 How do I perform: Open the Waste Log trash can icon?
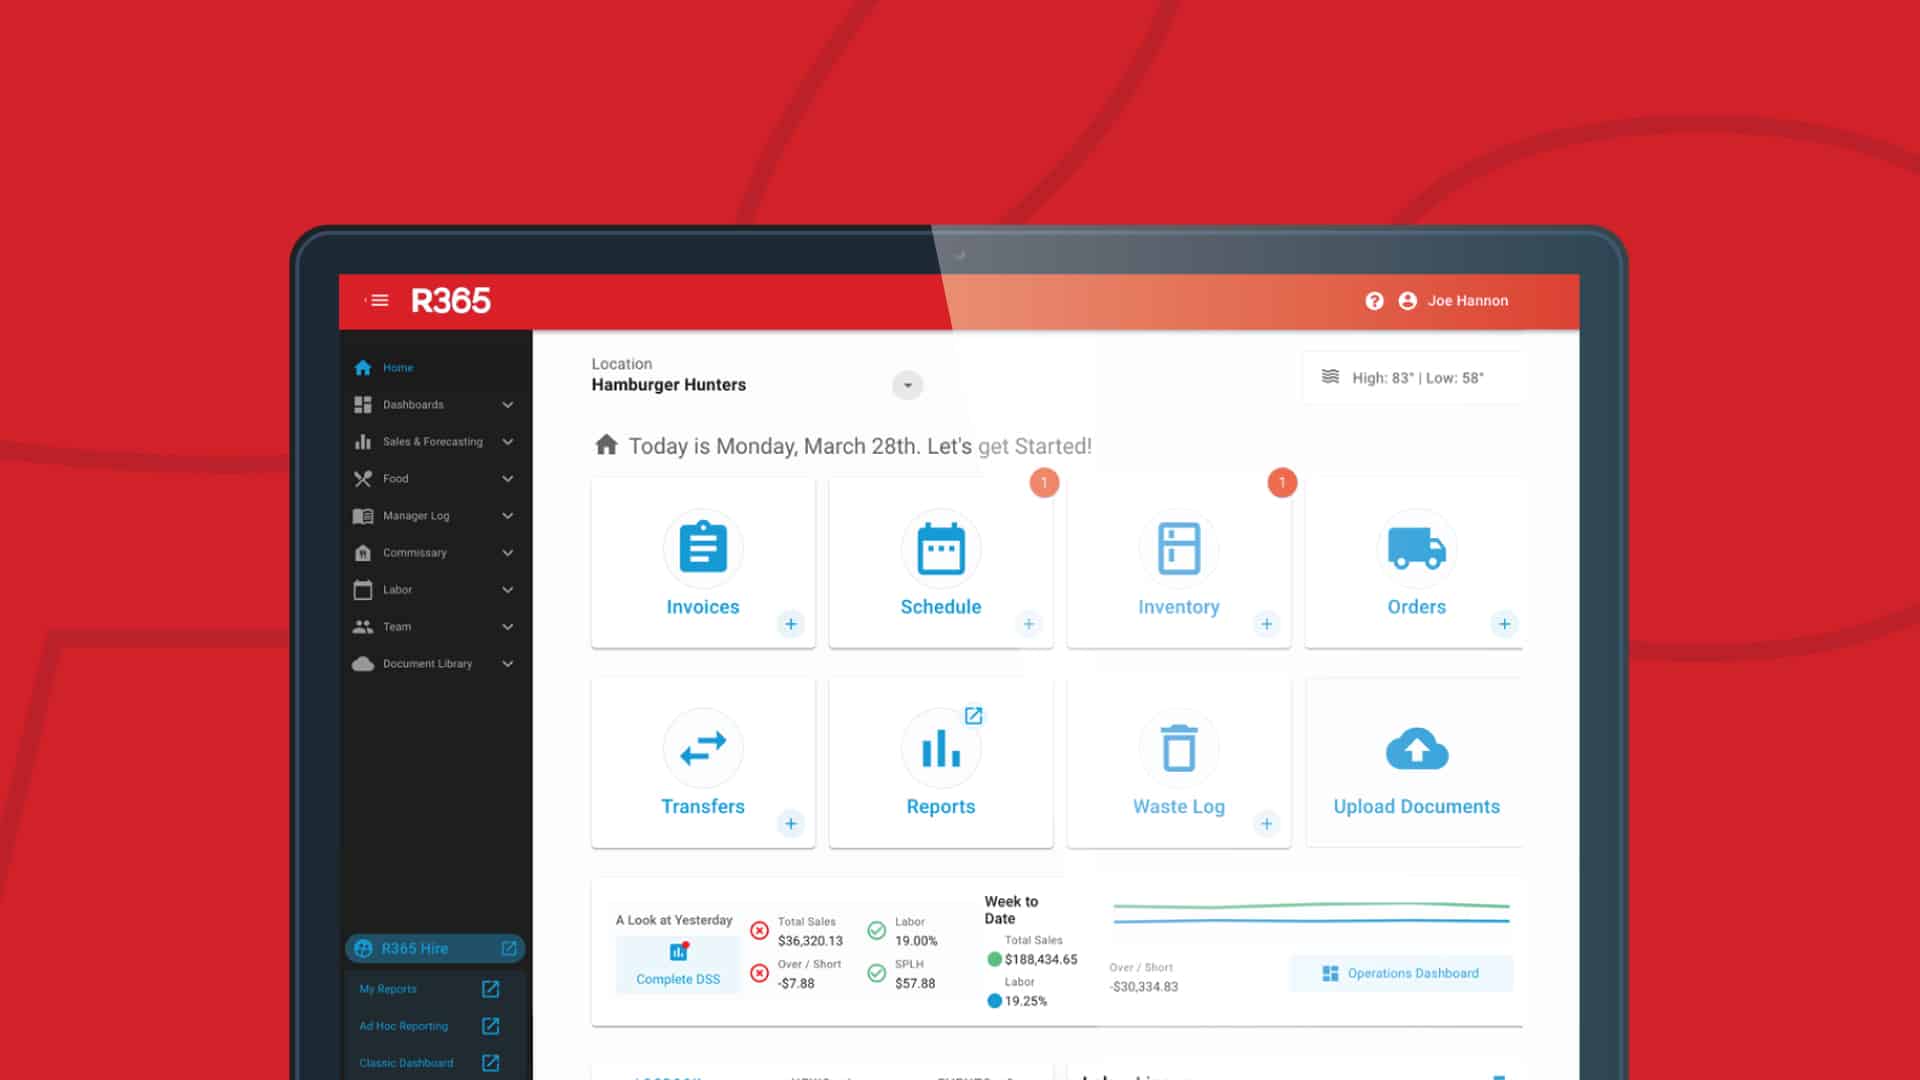(x=1179, y=748)
